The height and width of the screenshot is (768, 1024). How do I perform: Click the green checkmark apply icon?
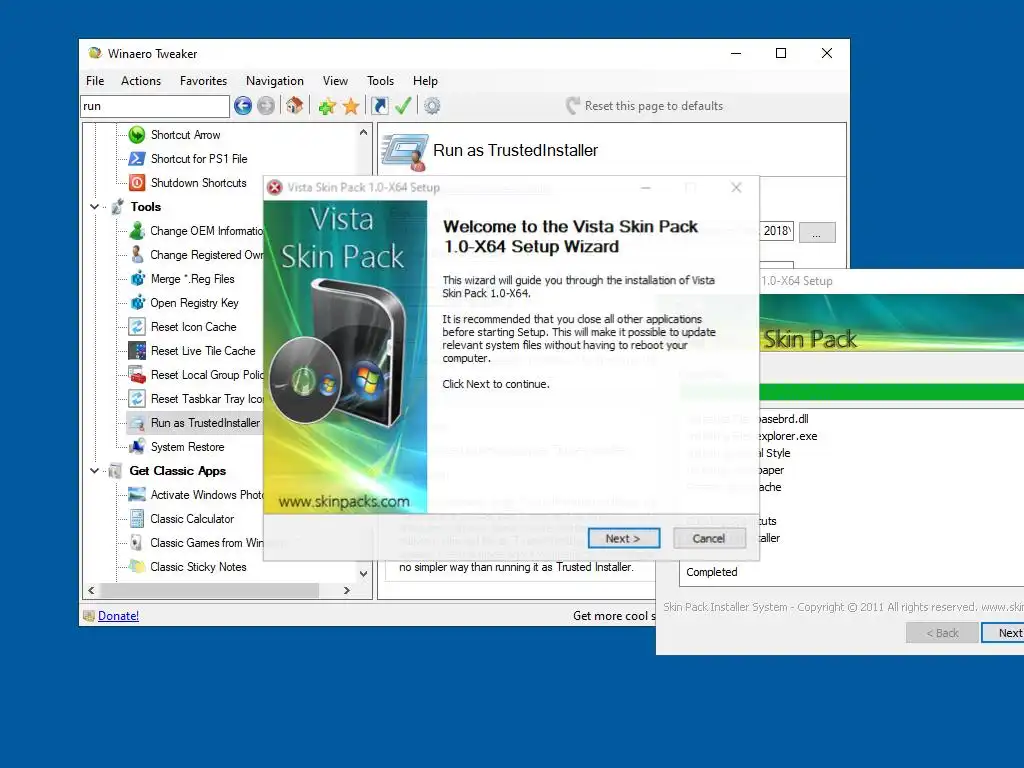click(403, 106)
